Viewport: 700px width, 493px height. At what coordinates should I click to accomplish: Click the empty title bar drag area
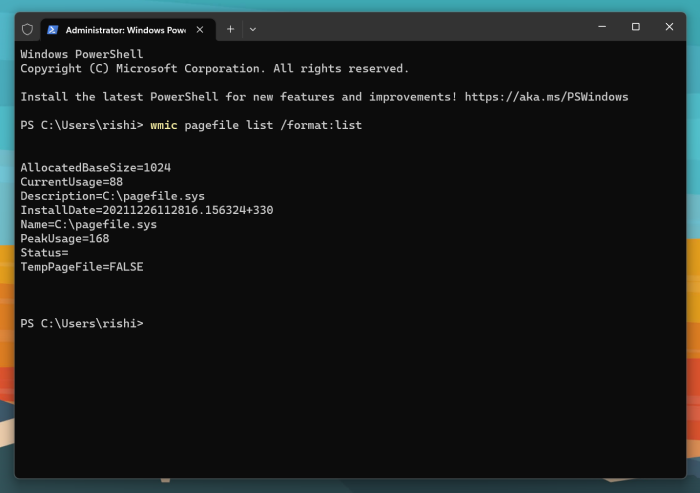[420, 28]
